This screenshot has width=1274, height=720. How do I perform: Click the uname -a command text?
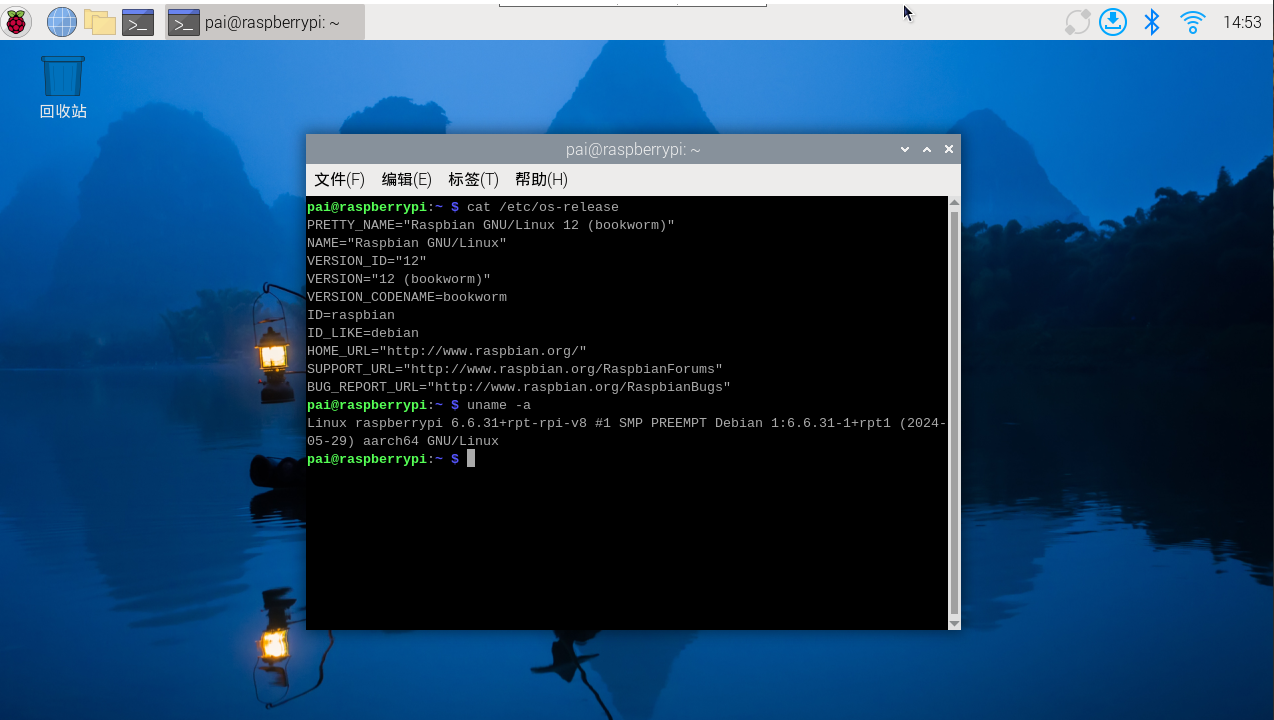pos(499,405)
